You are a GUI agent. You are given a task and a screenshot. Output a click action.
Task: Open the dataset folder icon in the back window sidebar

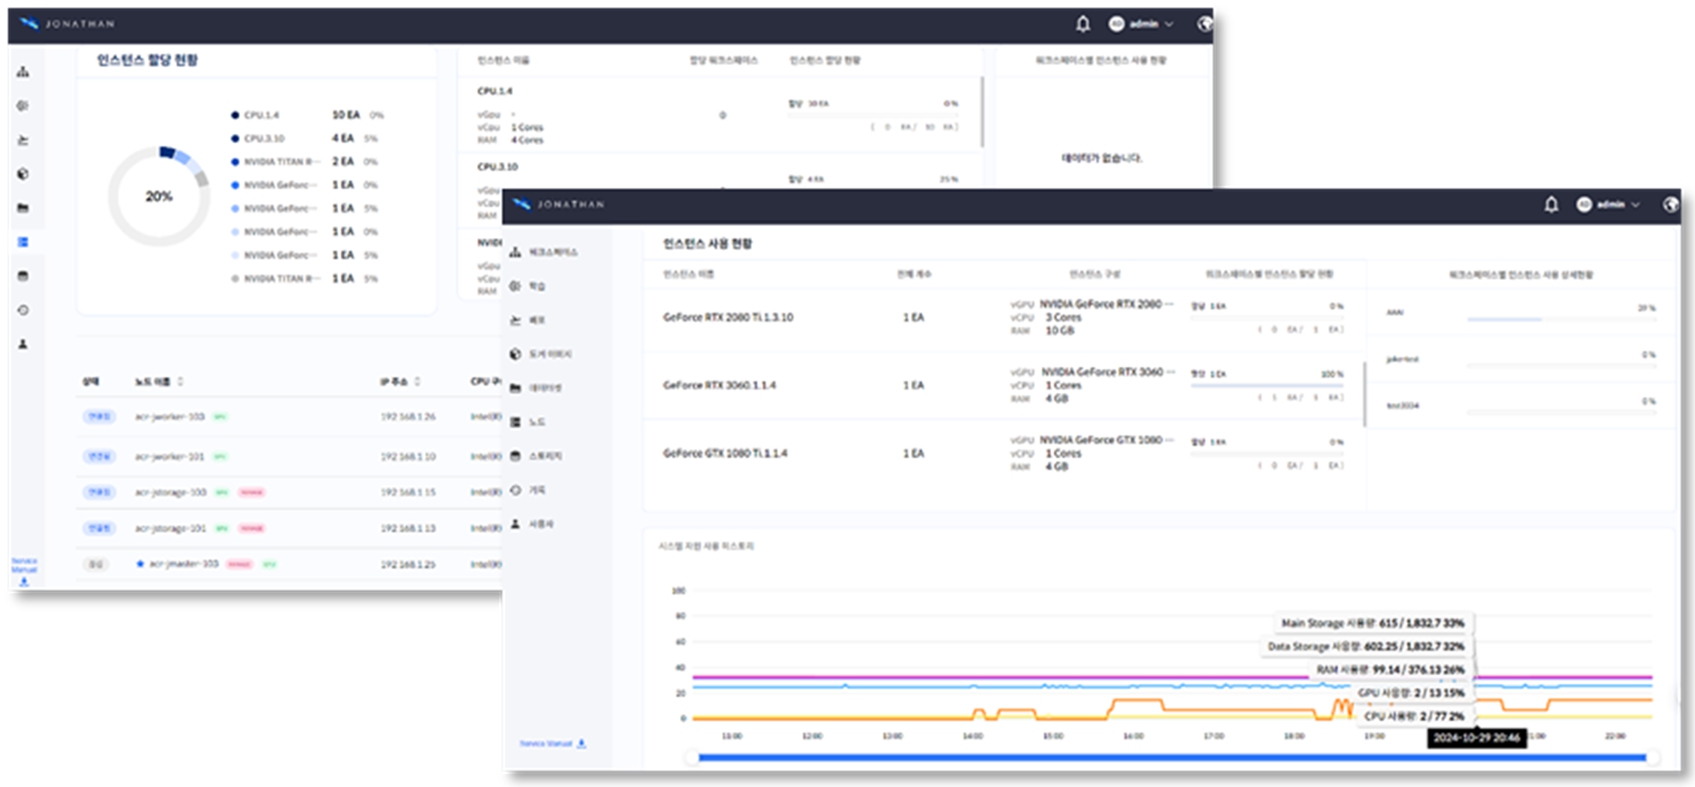click(x=23, y=208)
